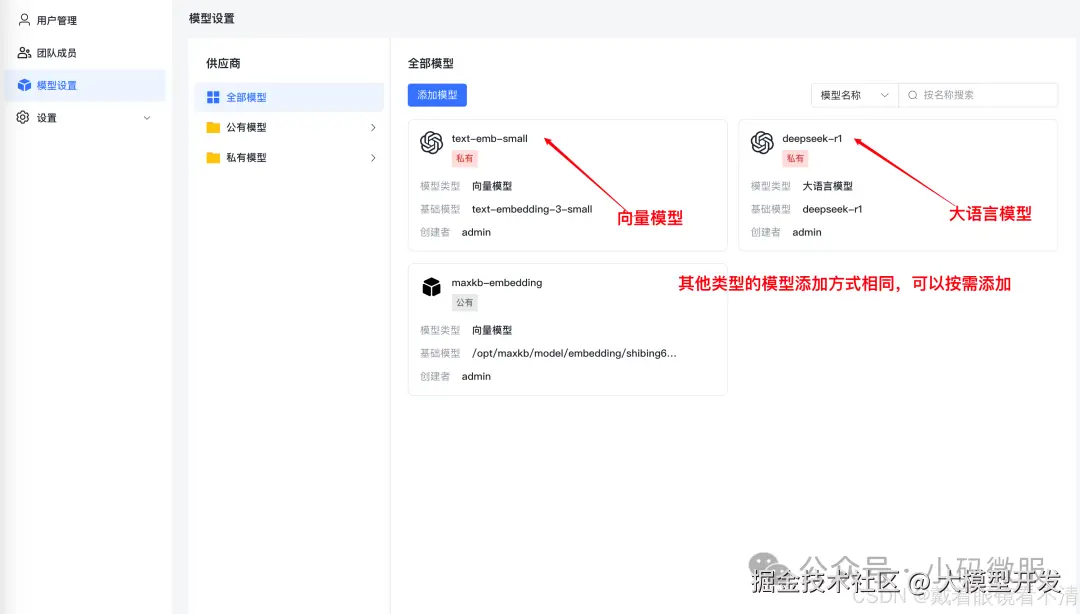
Task: Click the 私有 tag on text-emb-small
Action: (x=463, y=158)
